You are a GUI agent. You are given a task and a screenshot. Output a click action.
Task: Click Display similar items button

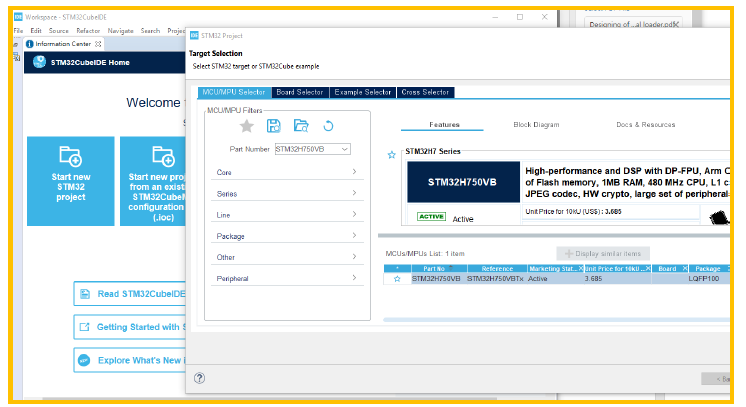point(603,254)
